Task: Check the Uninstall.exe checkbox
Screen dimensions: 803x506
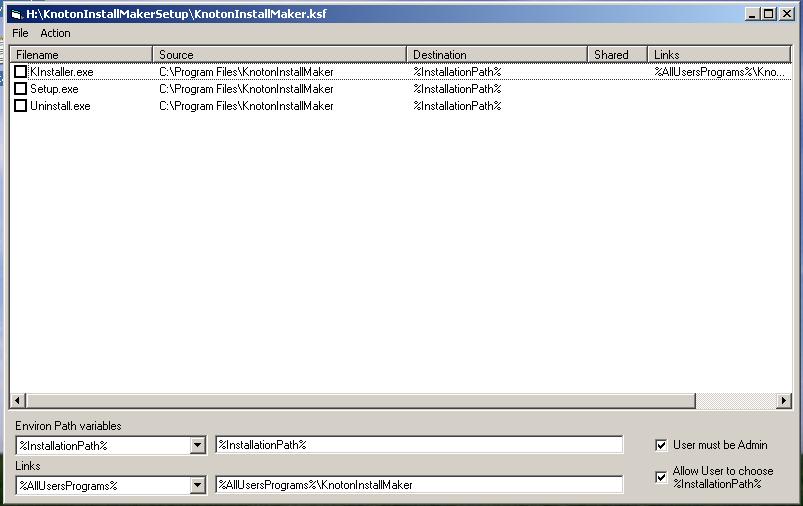Action: coord(20,106)
